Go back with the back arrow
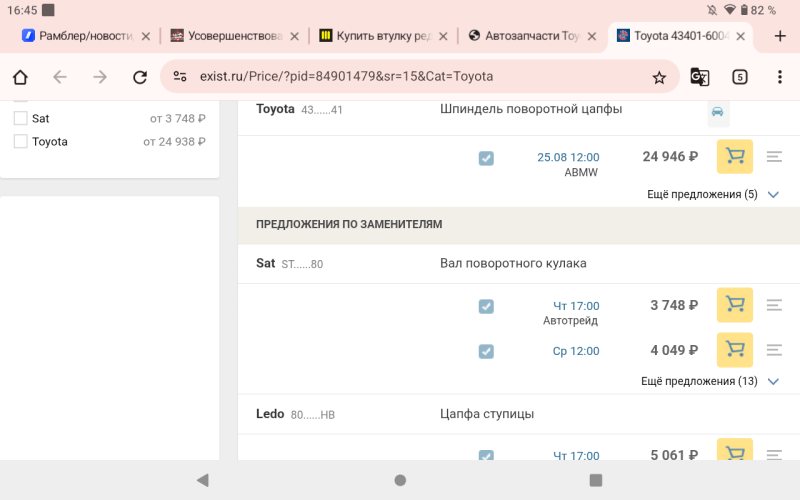This screenshot has width=800, height=500. (60, 77)
